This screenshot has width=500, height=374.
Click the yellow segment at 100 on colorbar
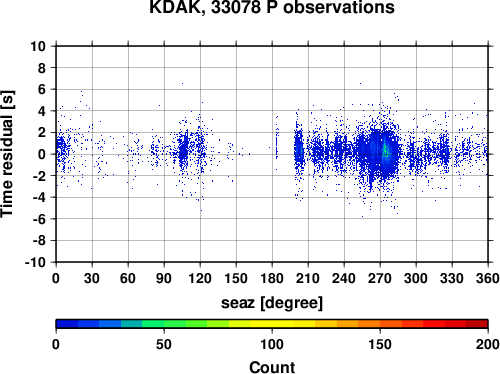pyautogui.click(x=272, y=324)
